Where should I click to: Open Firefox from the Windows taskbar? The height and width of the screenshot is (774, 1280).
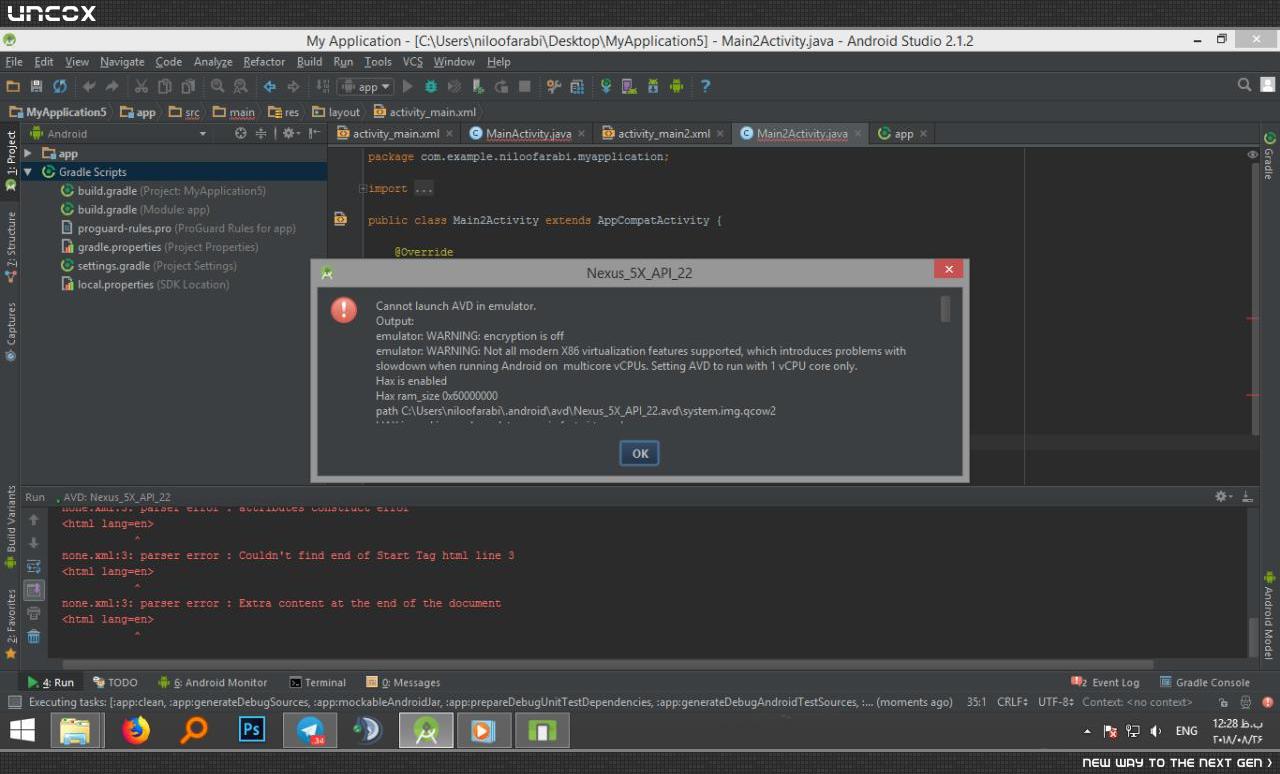[x=135, y=731]
